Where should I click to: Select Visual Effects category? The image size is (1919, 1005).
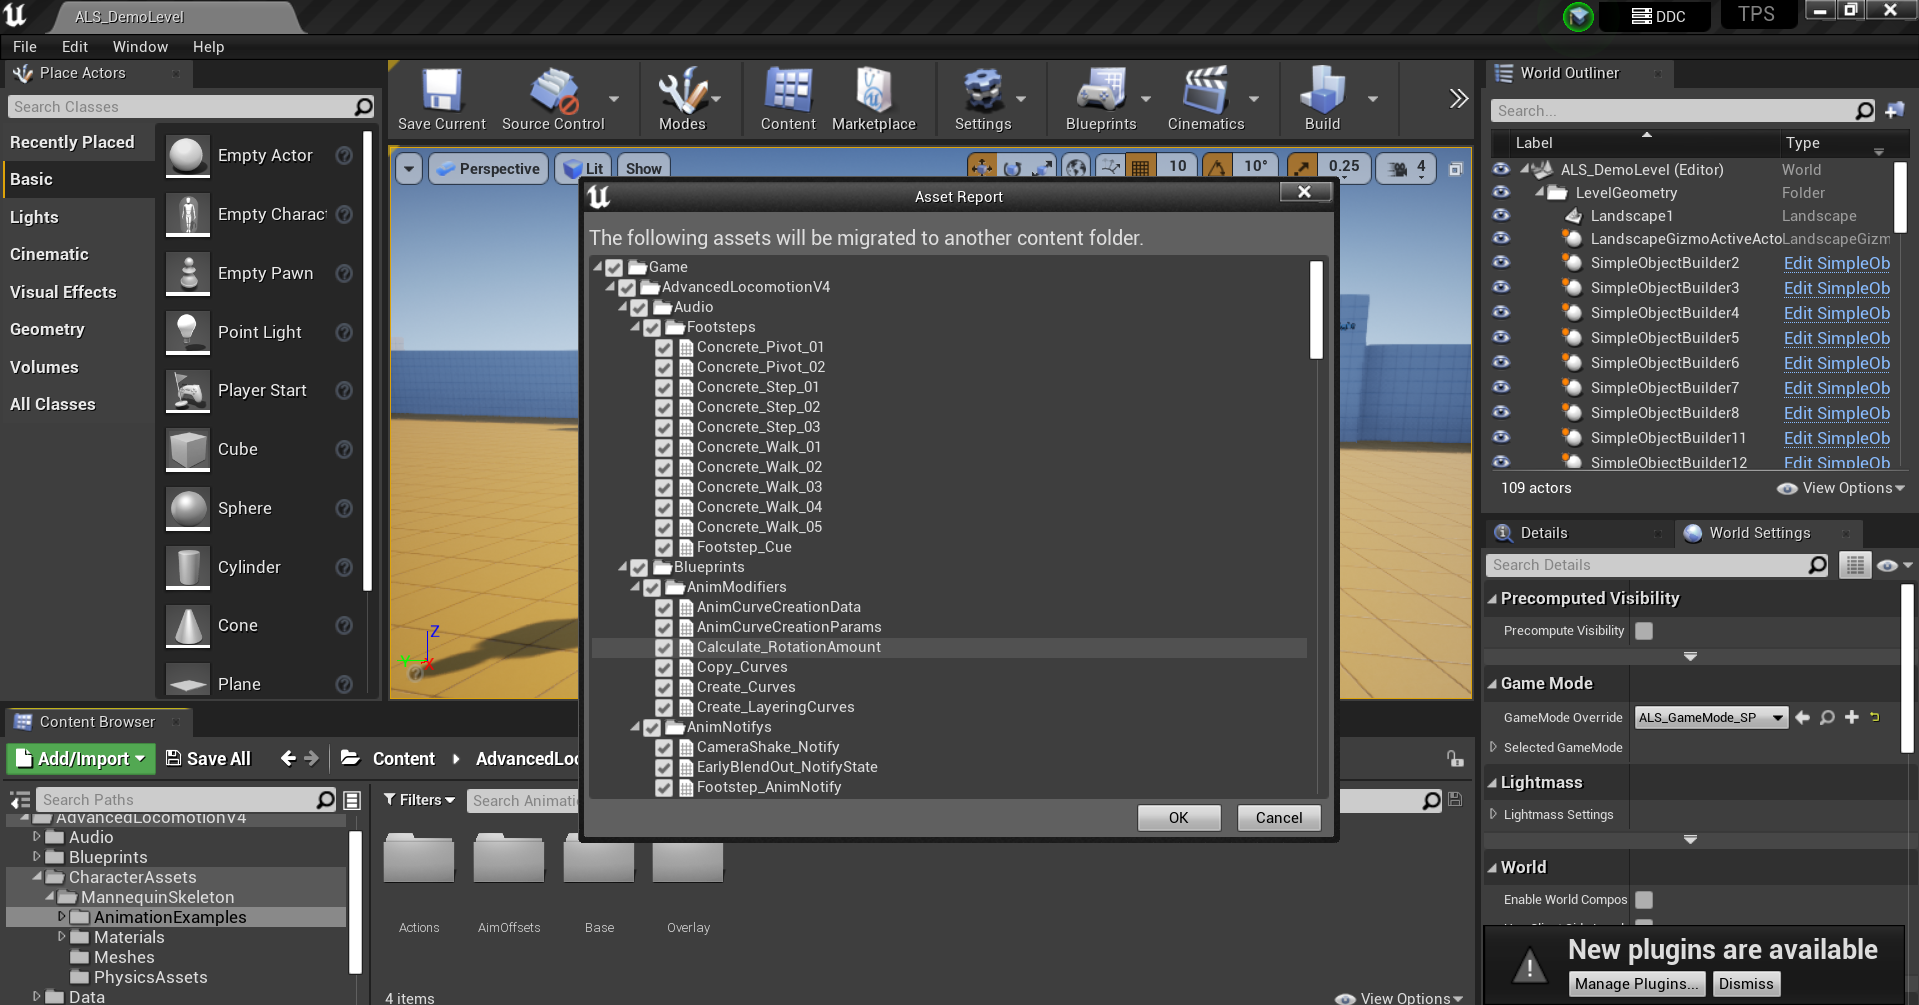tap(63, 292)
